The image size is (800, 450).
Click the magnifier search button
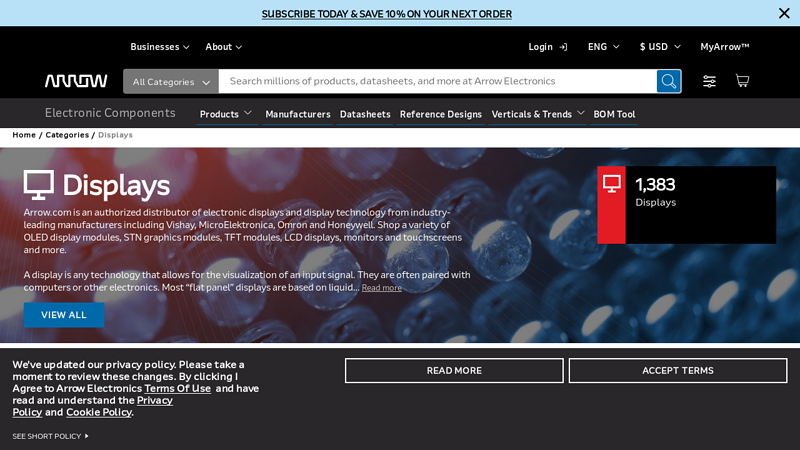point(668,81)
